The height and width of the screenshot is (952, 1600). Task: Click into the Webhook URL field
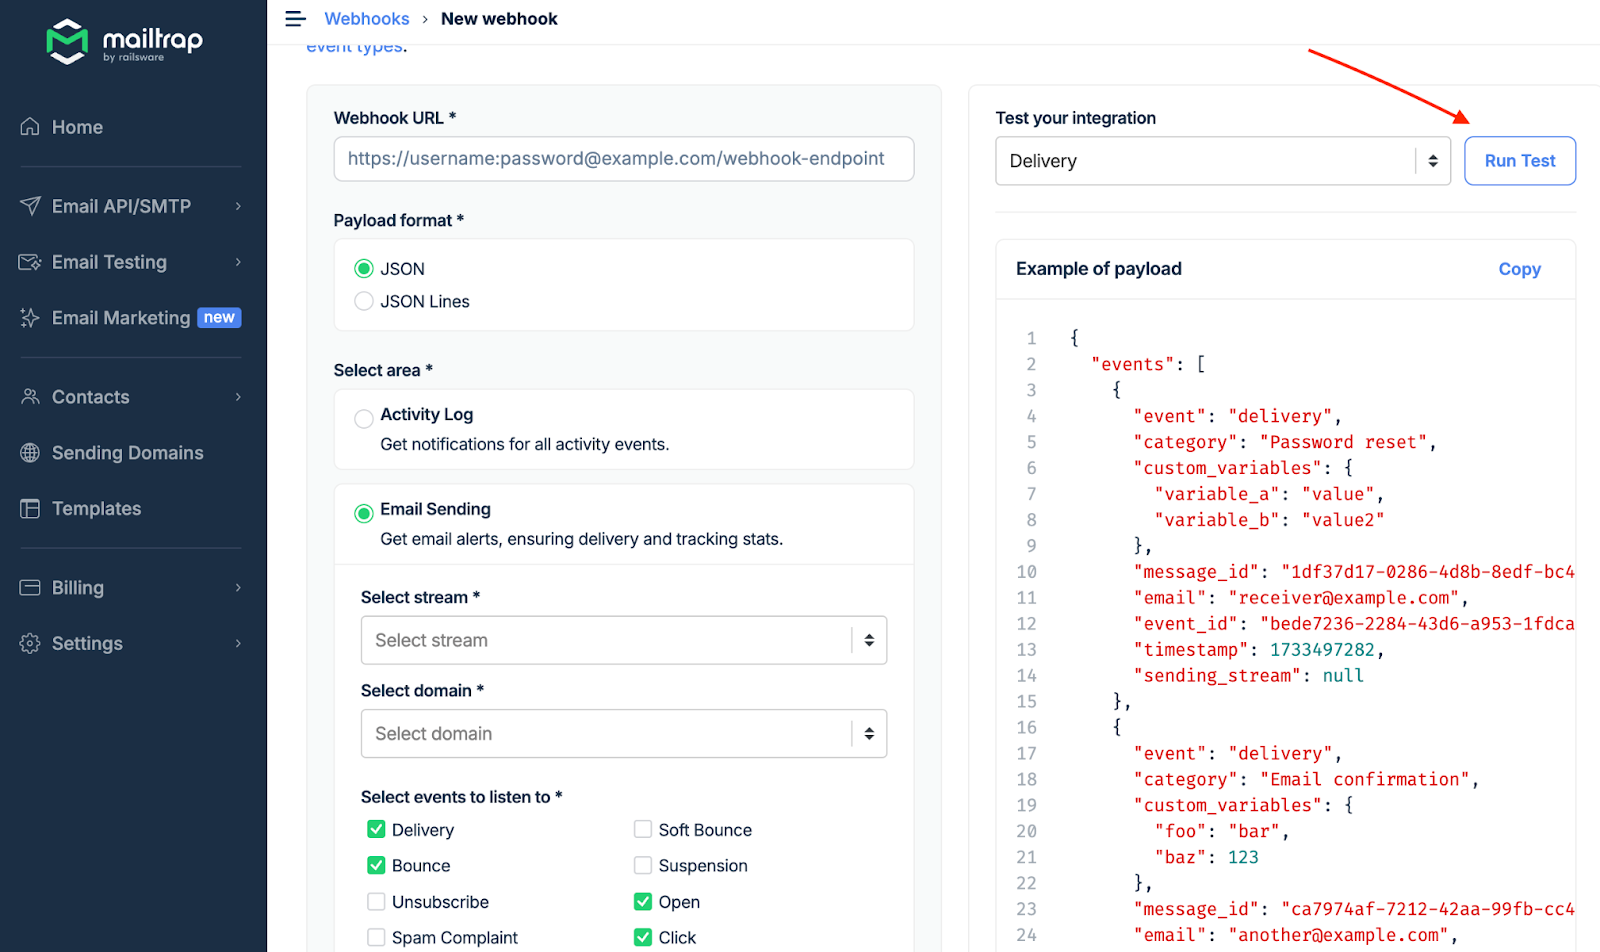623,159
